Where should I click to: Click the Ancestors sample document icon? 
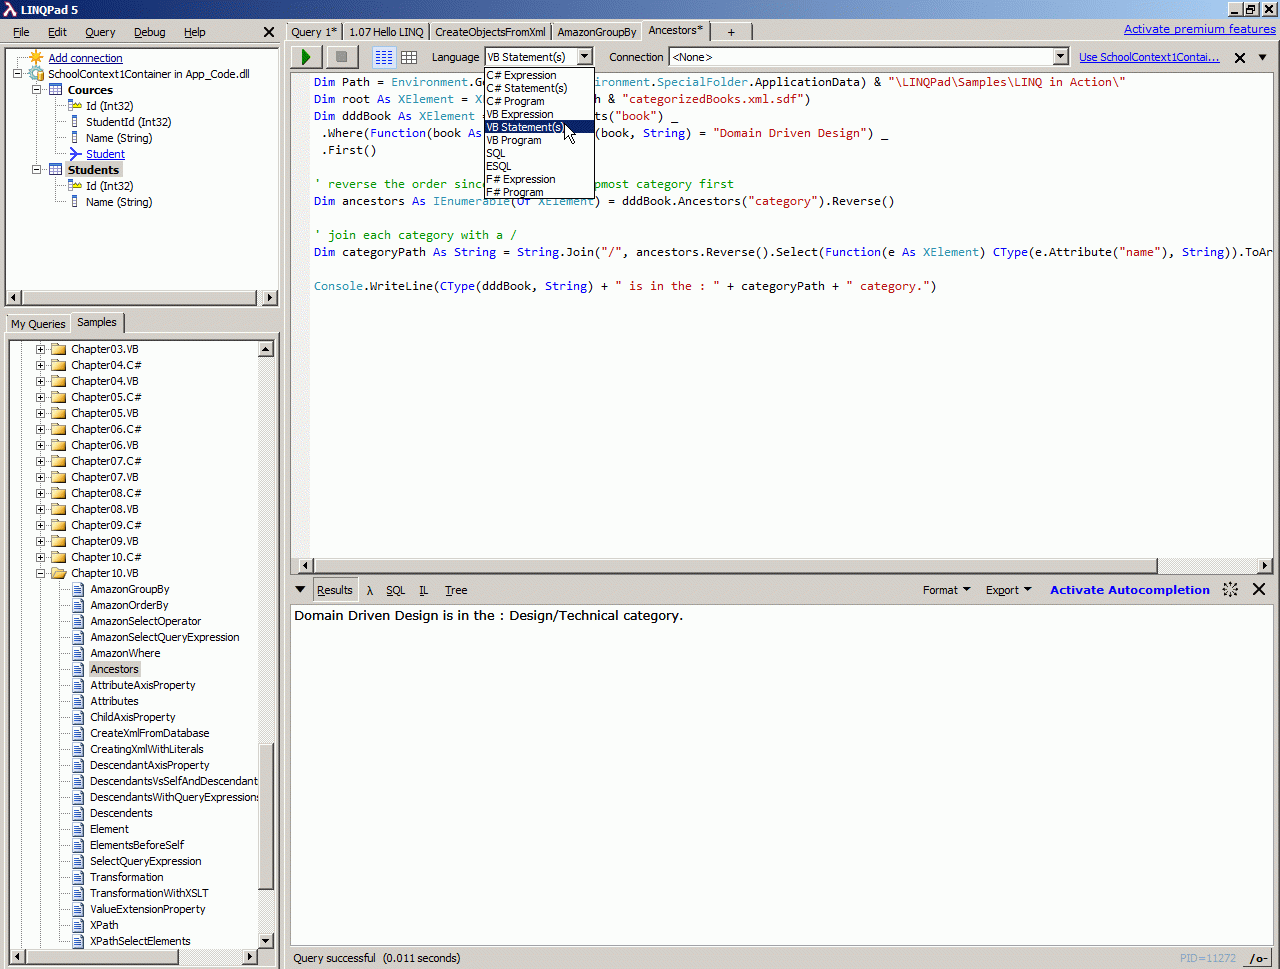(x=78, y=669)
